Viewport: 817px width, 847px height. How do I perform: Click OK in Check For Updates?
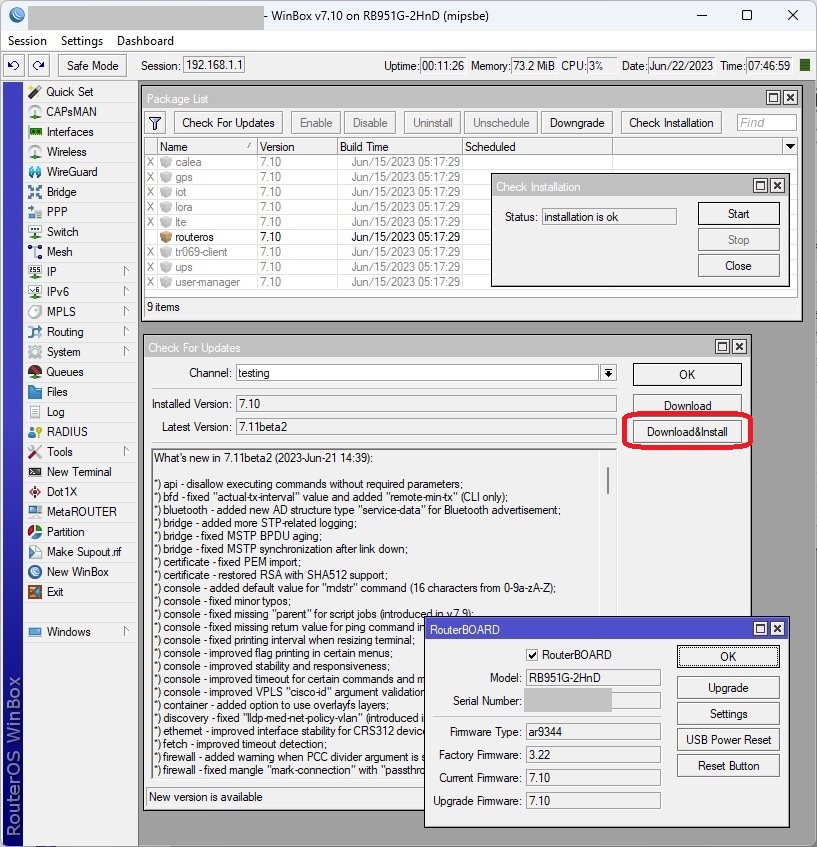[687, 374]
